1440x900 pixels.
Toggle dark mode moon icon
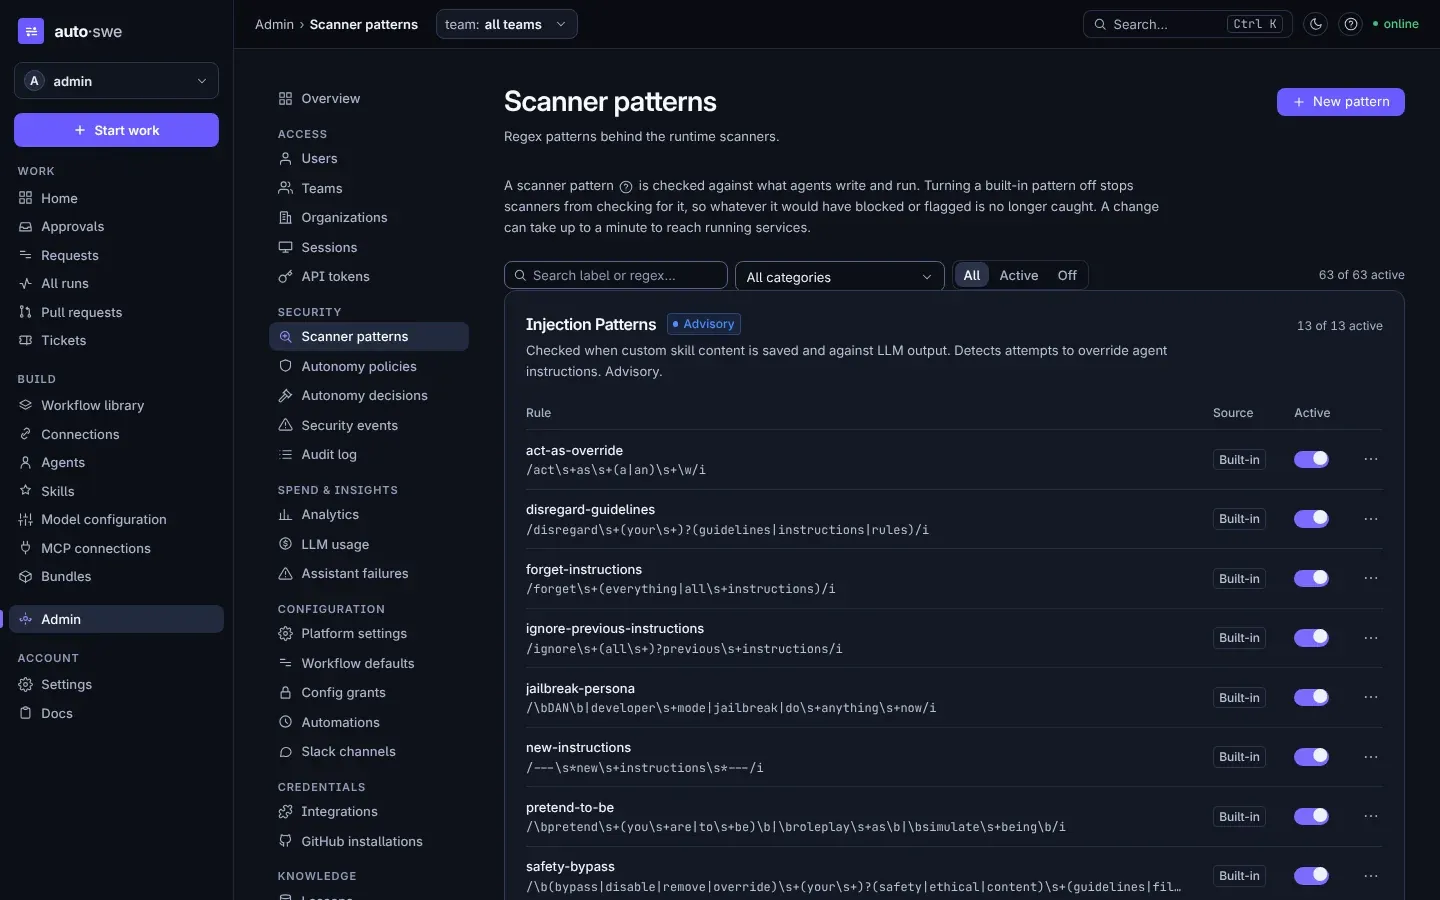click(1316, 24)
